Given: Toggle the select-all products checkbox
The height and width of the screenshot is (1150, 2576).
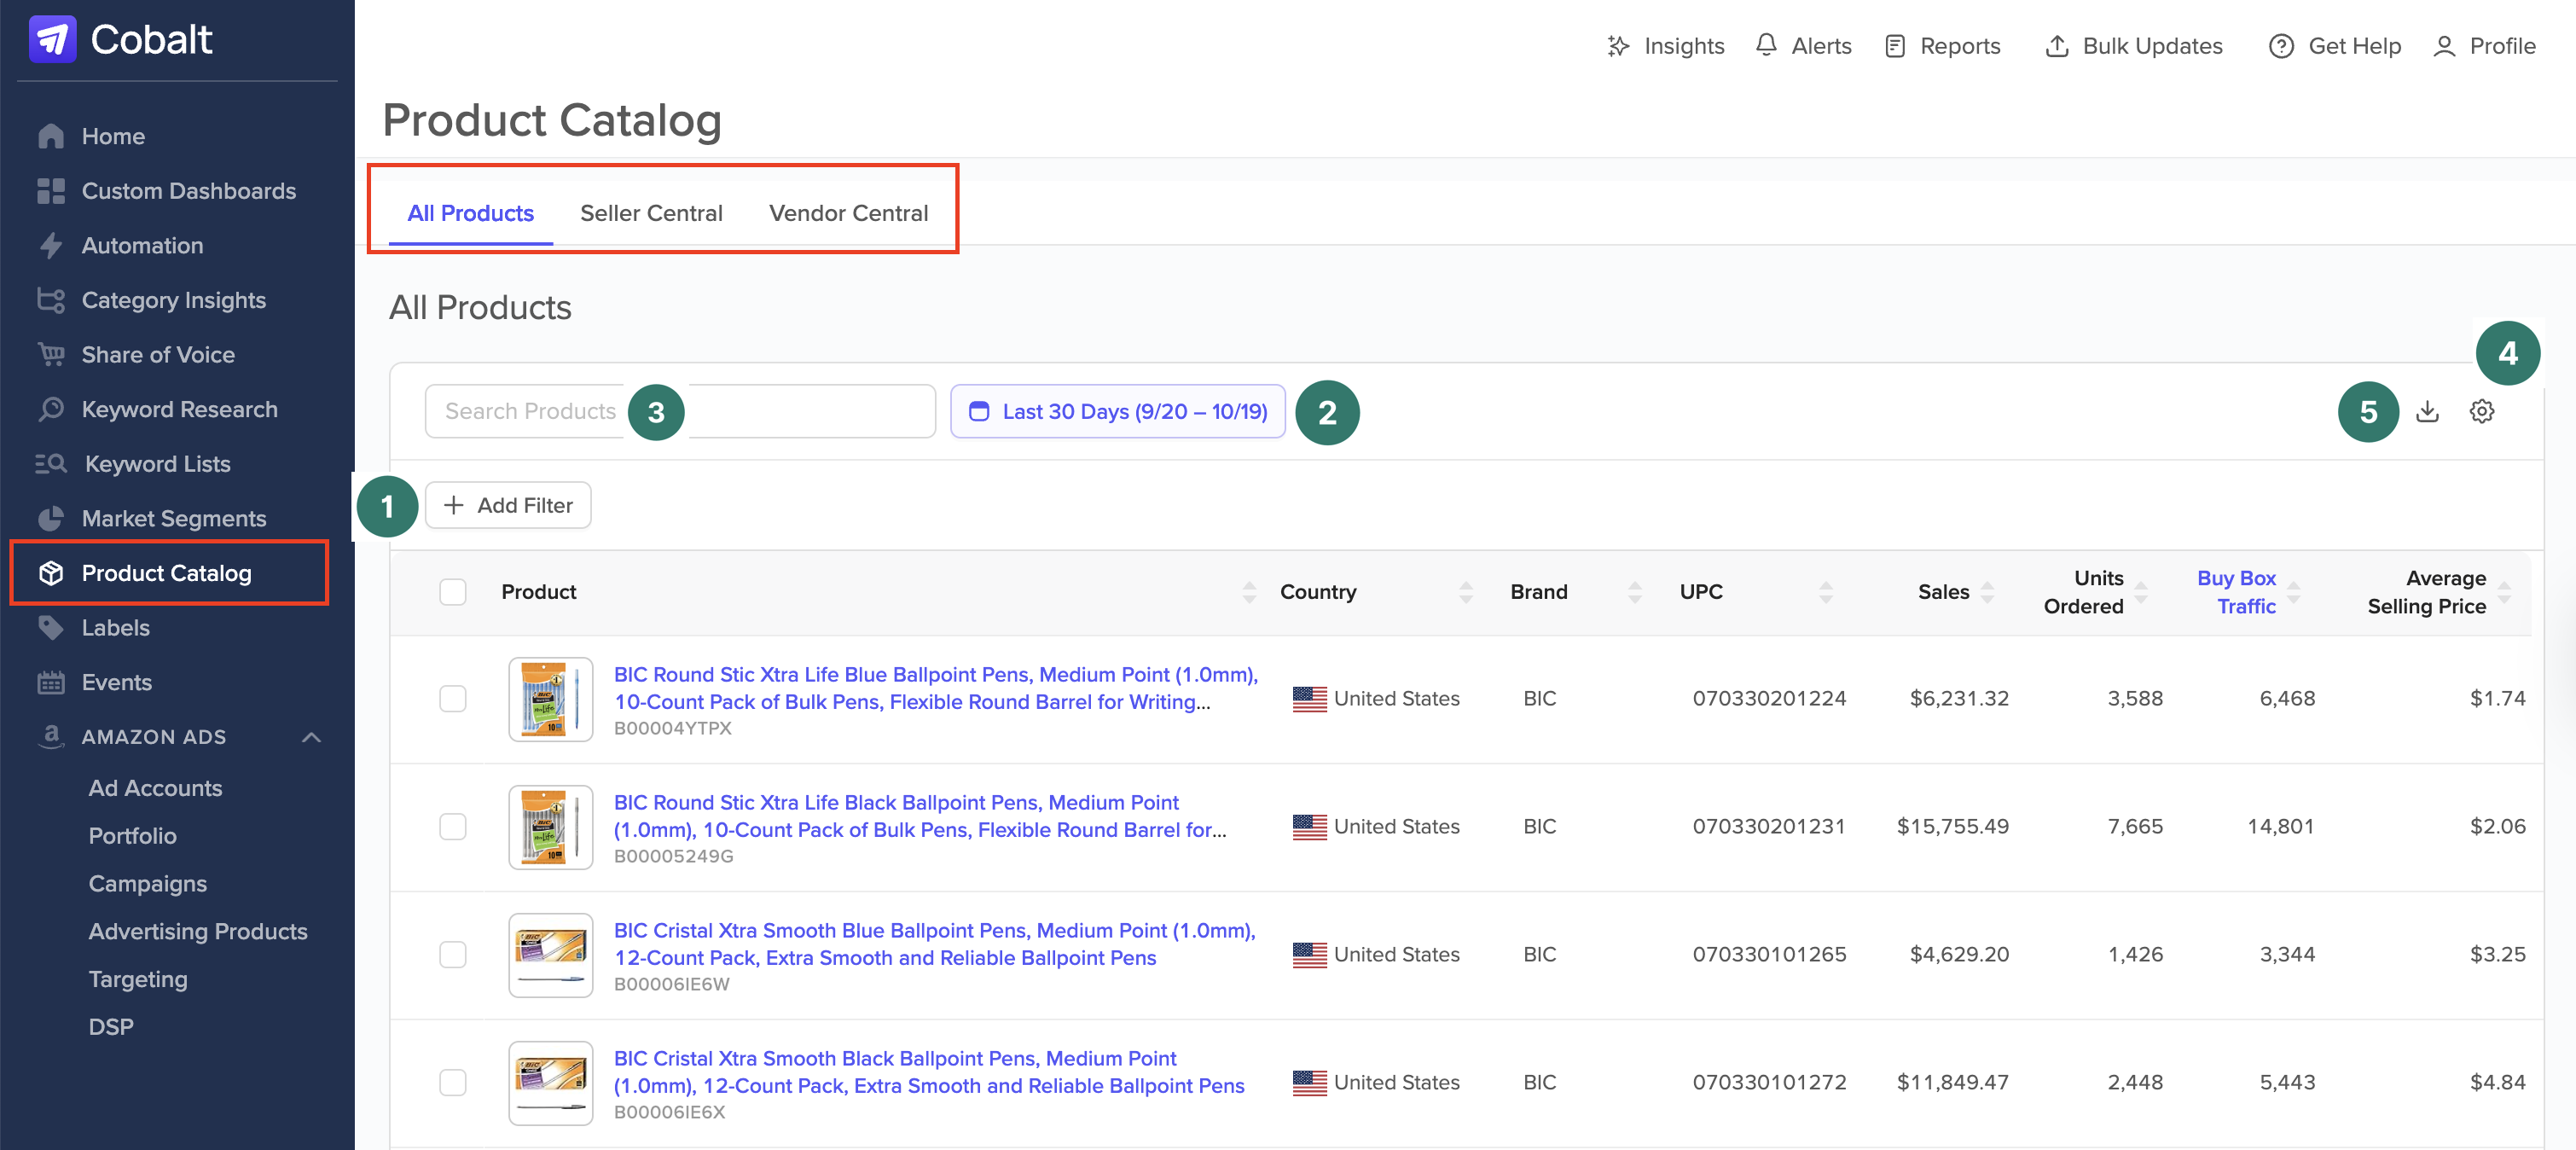Looking at the screenshot, I should click(x=453, y=592).
